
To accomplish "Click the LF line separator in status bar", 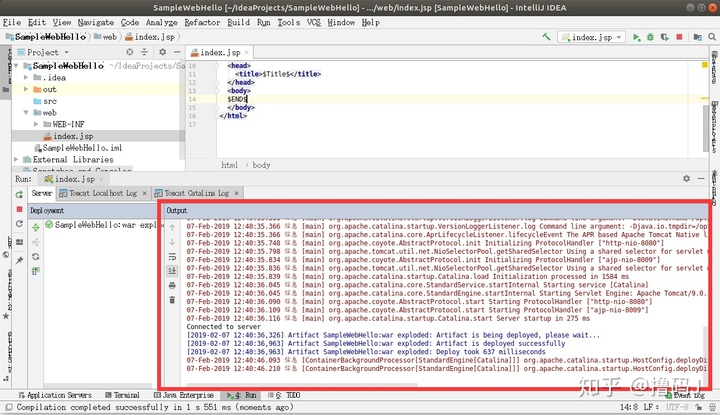I will click(x=651, y=407).
